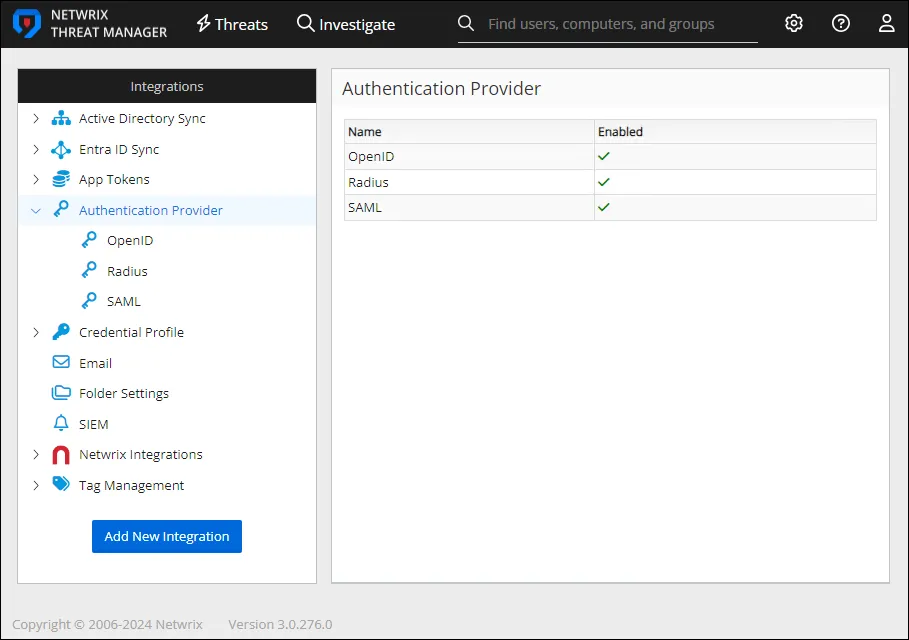The image size is (909, 640).
Task: Open the SIEM integration item
Action: coord(93,424)
